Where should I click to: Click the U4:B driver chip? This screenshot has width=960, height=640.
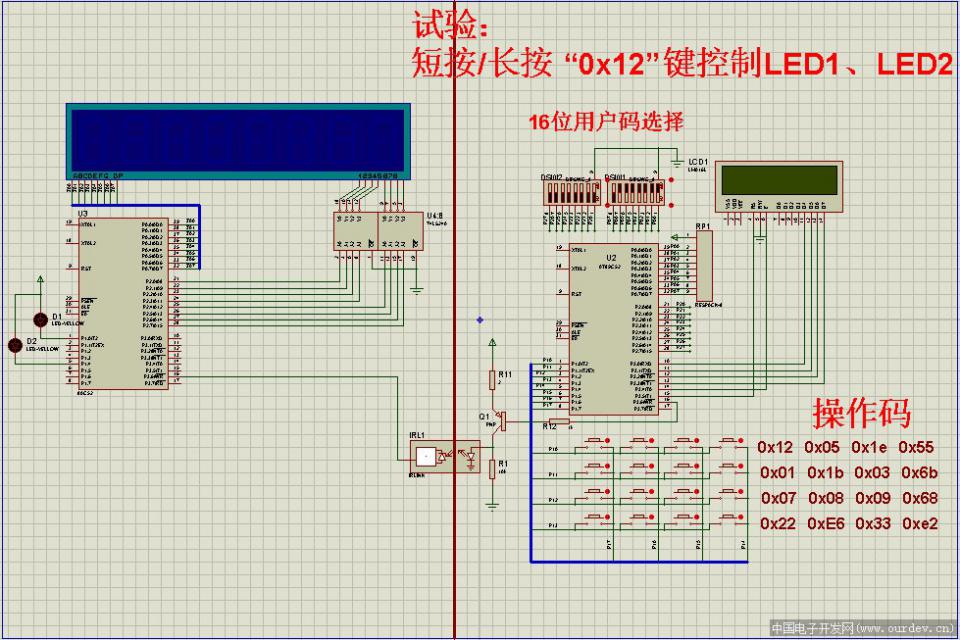[x=398, y=231]
